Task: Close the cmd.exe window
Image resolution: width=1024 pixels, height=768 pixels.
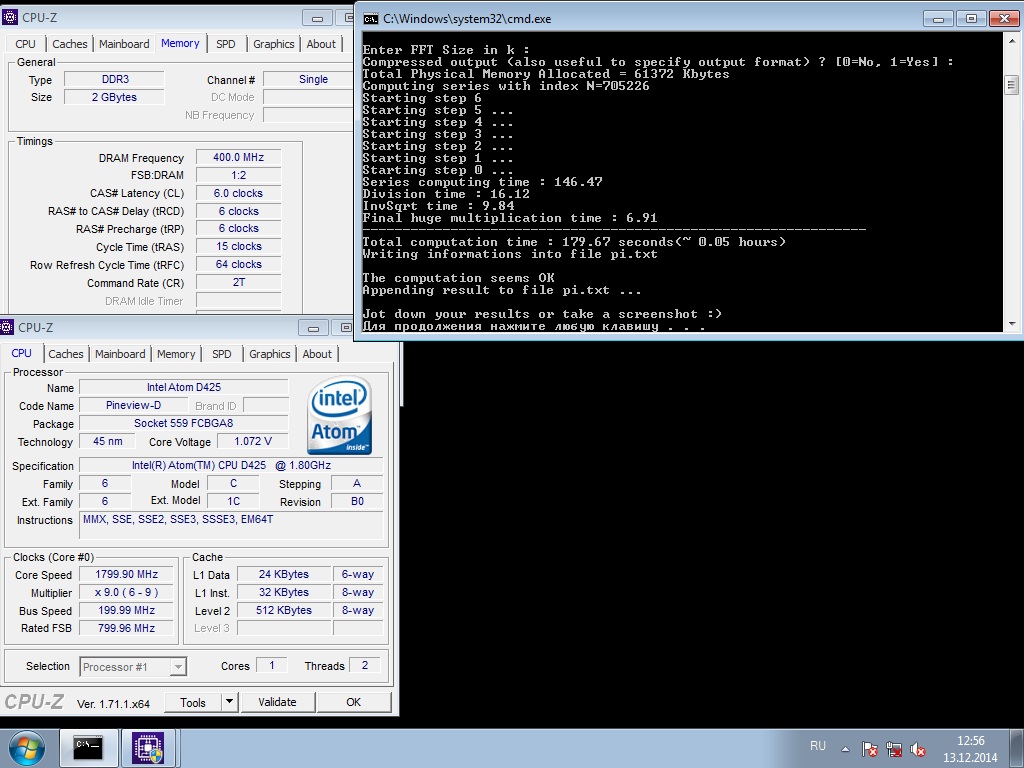Action: 1004,19
